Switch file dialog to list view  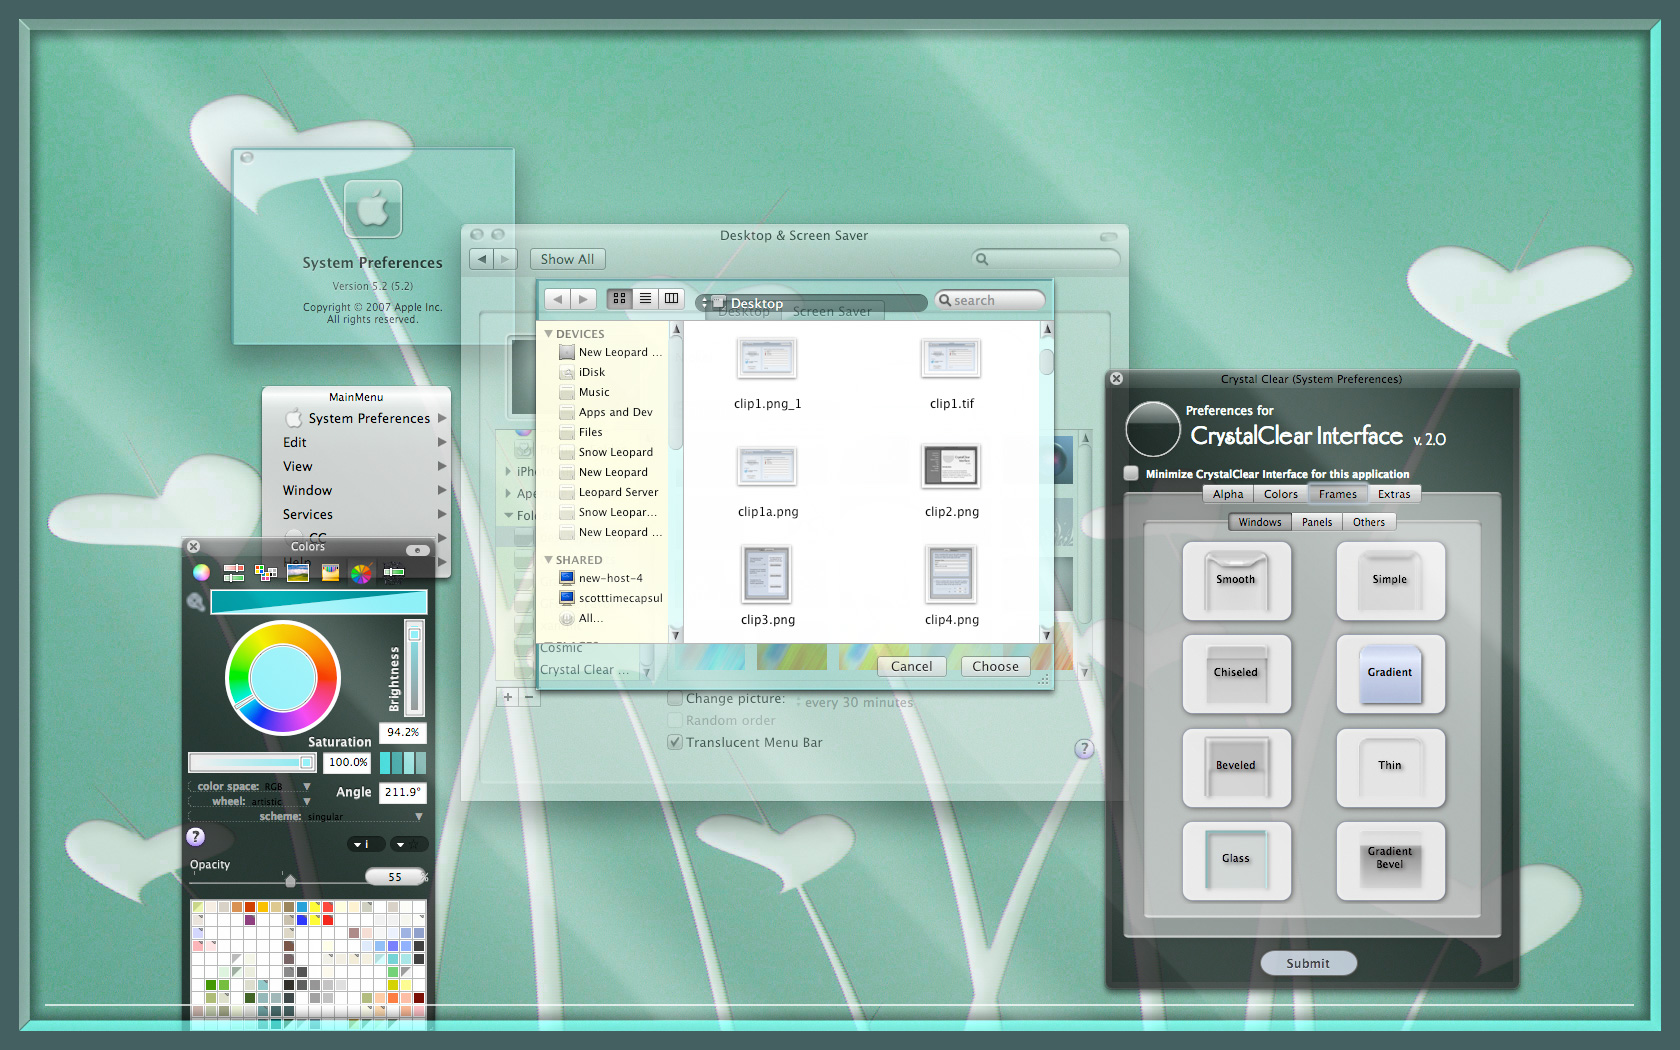pyautogui.click(x=645, y=298)
